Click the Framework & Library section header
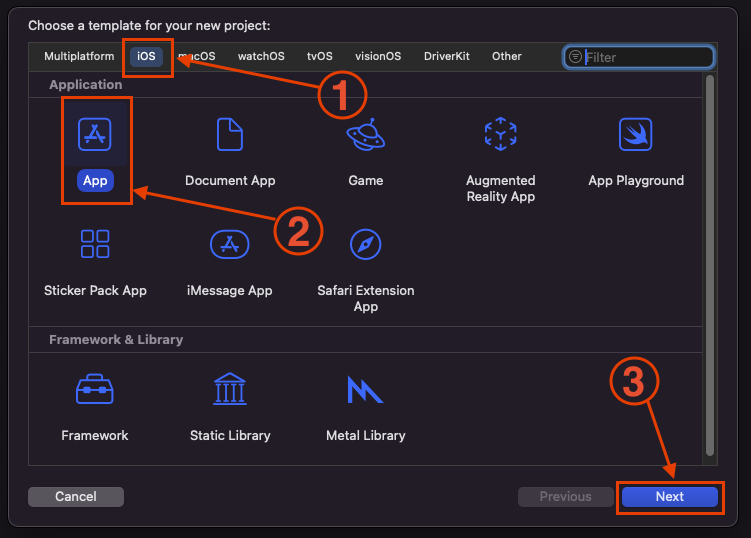 coord(116,340)
